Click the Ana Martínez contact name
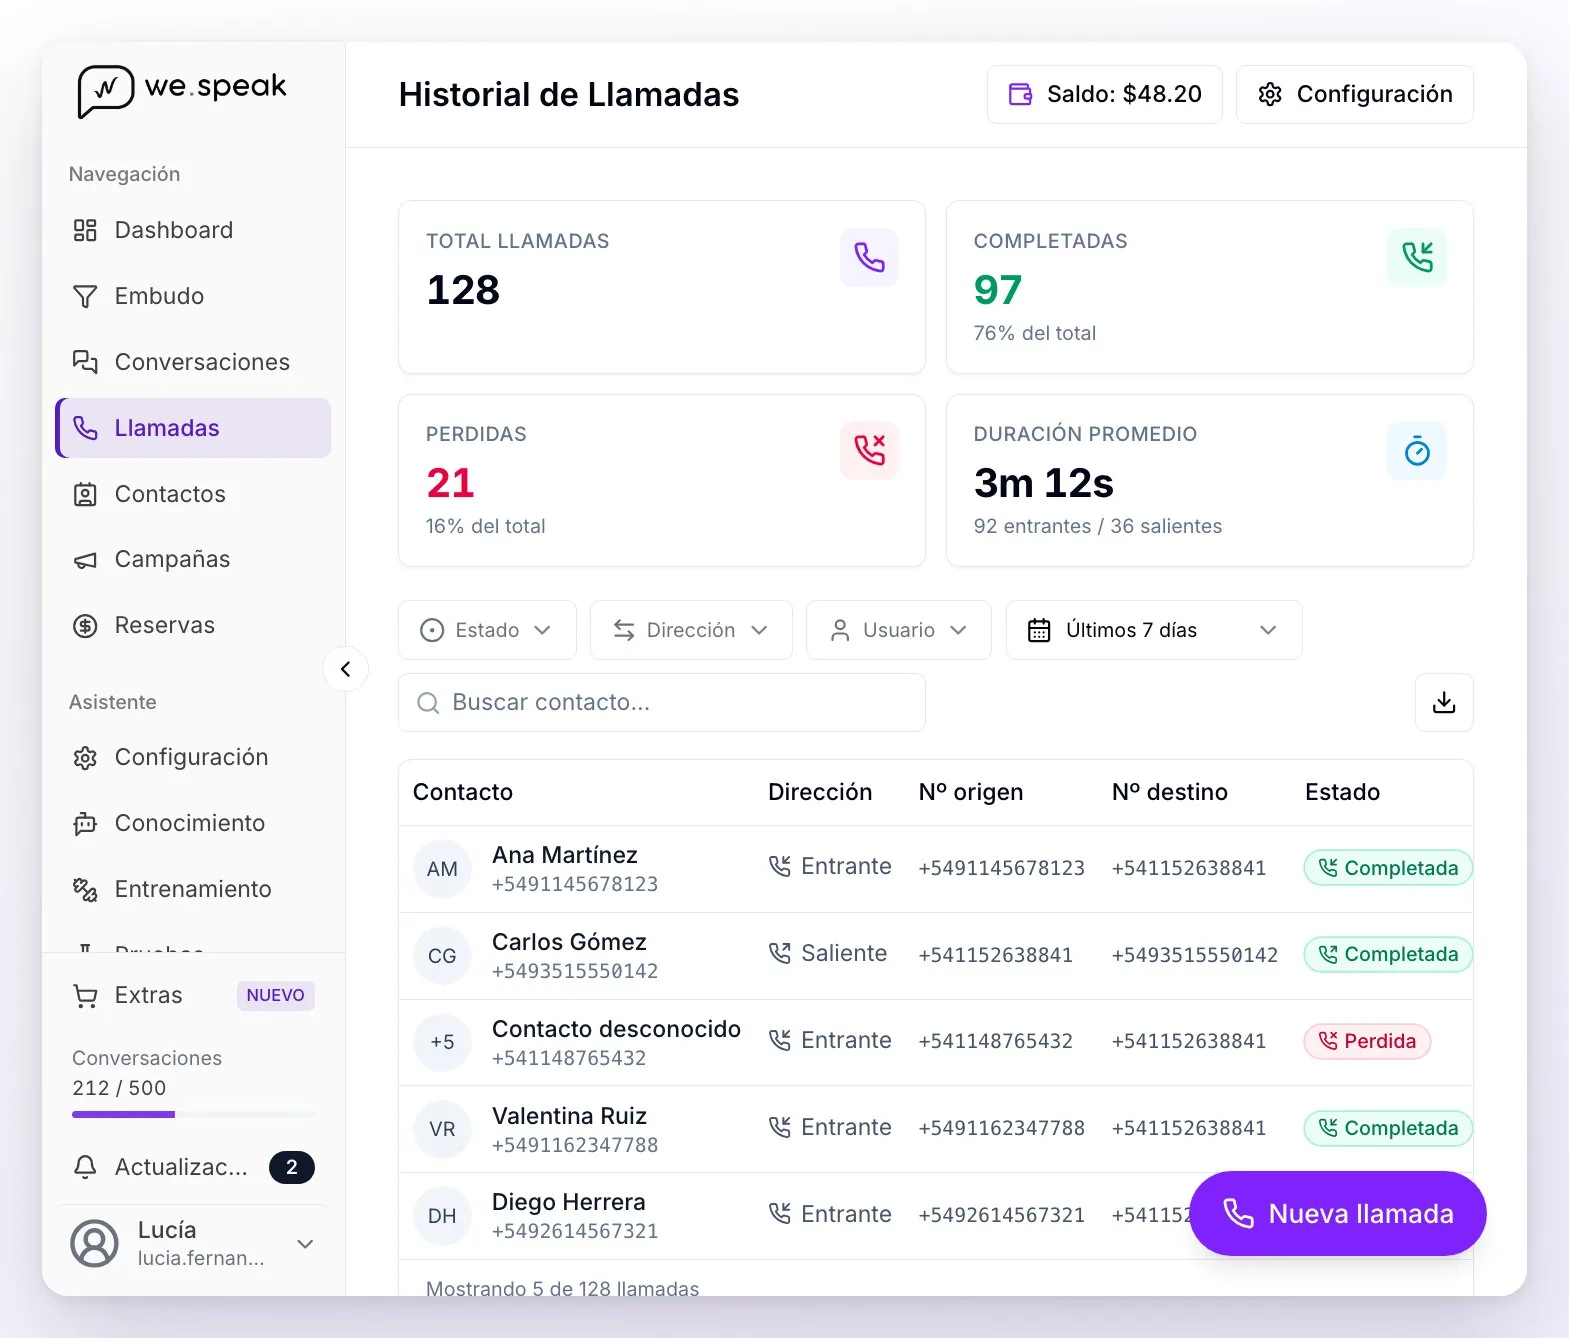 click(x=565, y=856)
